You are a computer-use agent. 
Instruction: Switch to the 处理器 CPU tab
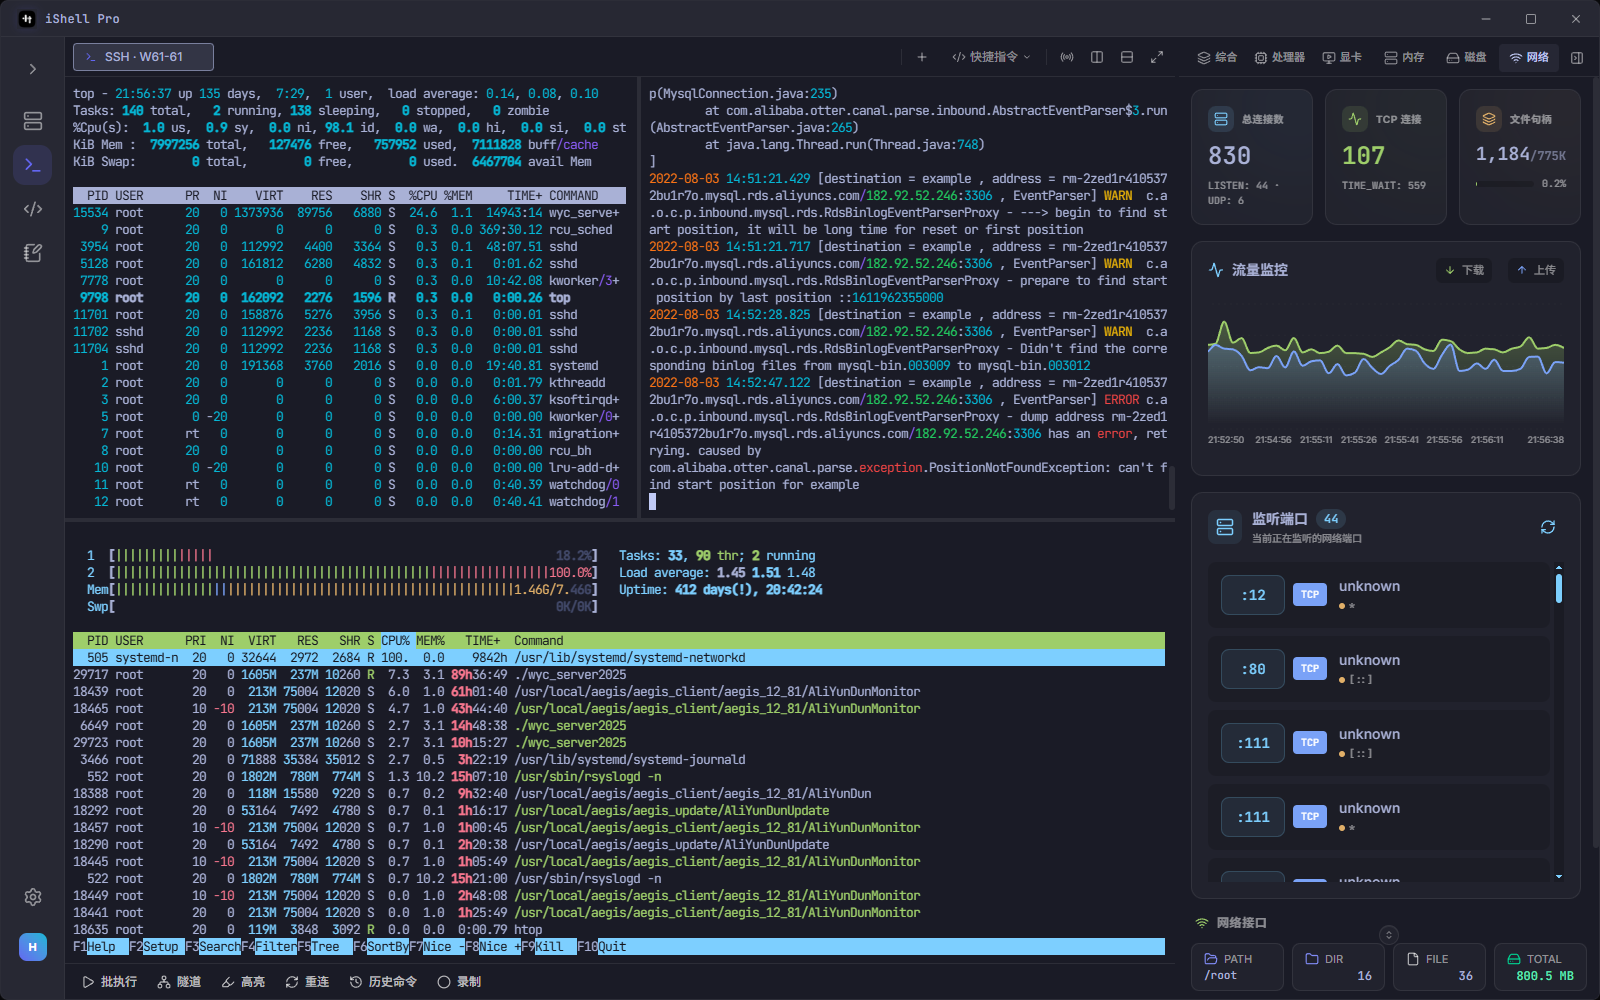point(1280,58)
